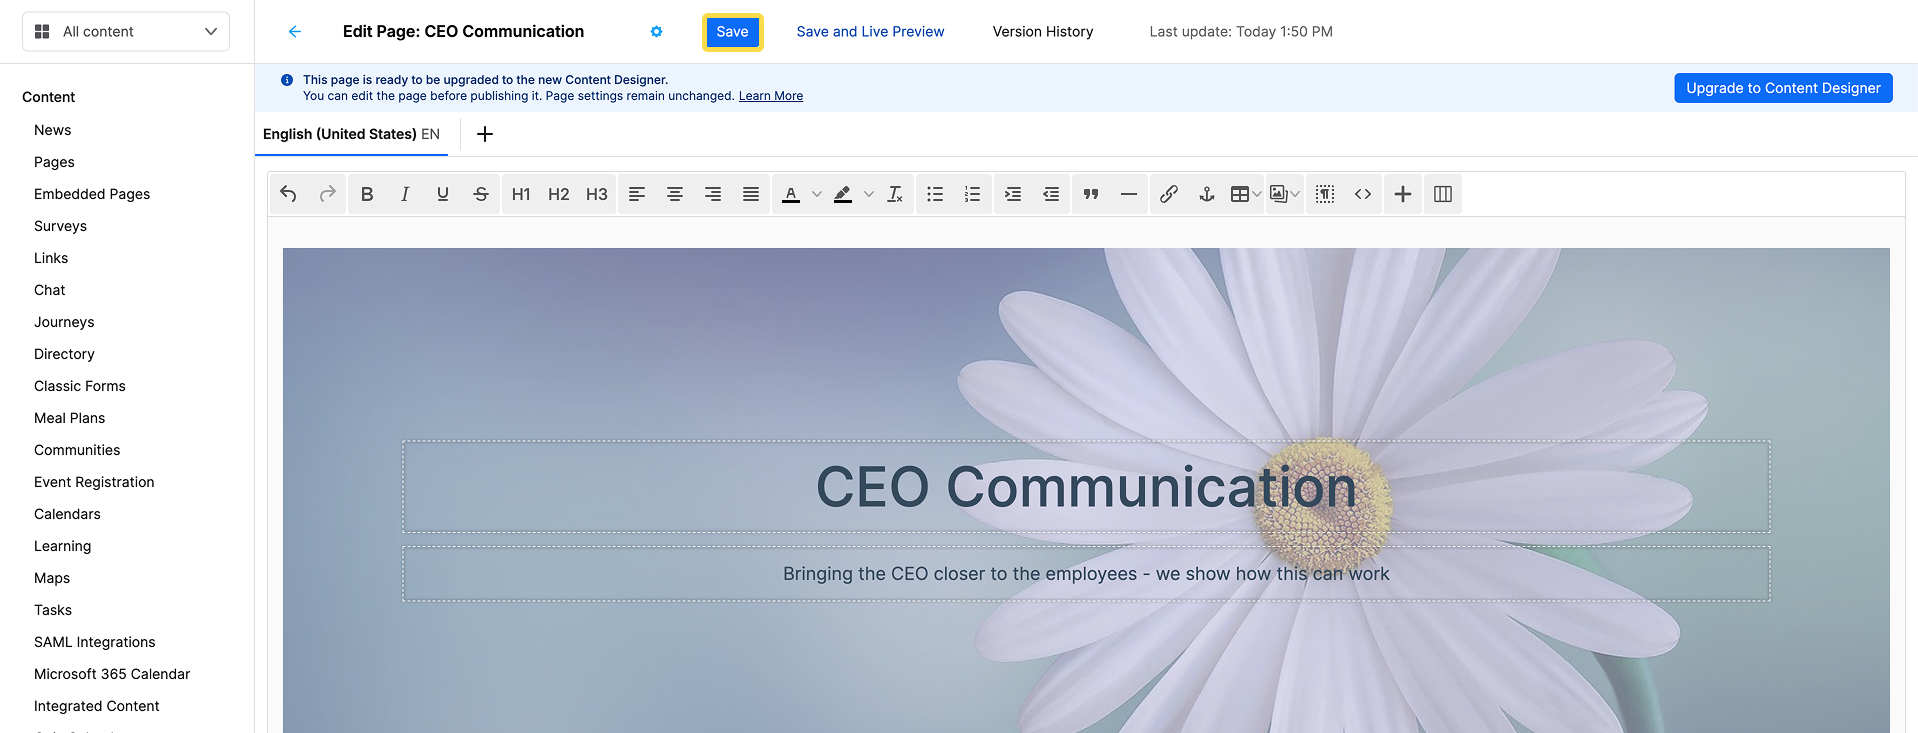Screen dimensions: 1918x733
Task: Open the Learn More link
Action: [771, 96]
